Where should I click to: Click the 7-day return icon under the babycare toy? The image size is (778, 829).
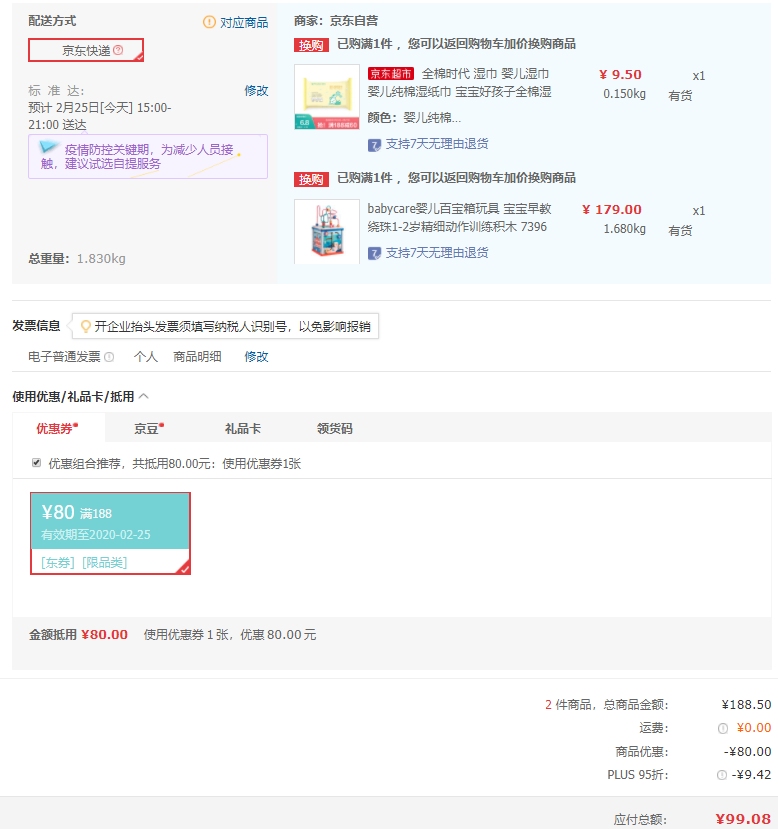click(374, 254)
